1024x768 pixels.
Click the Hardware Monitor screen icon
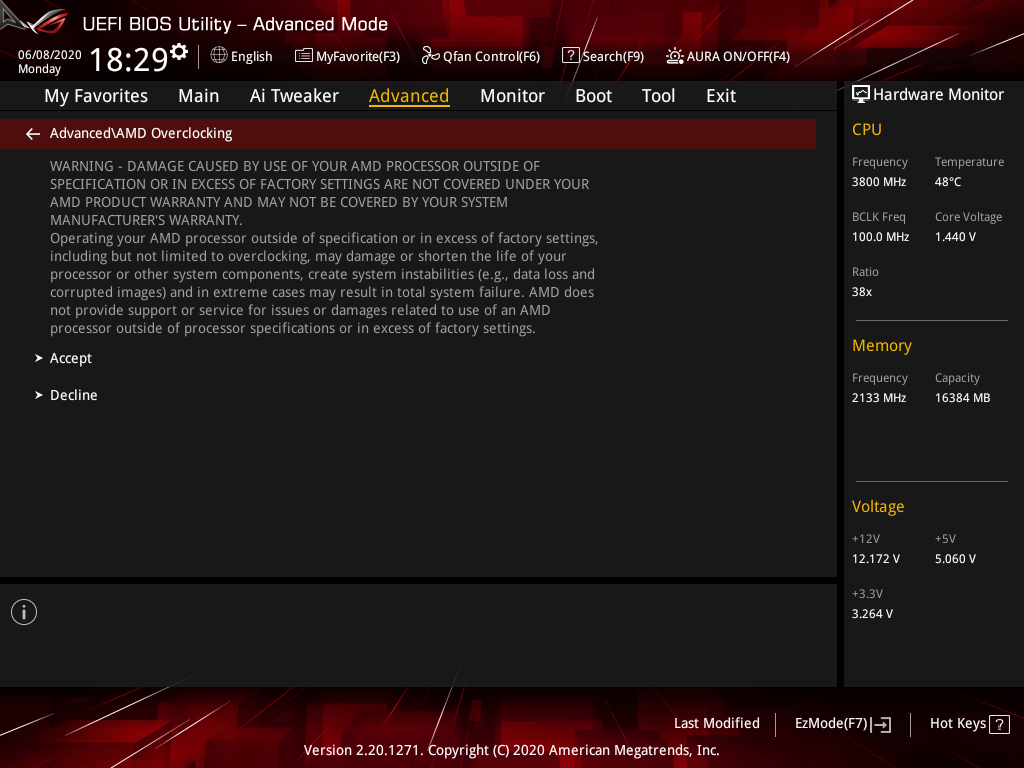pyautogui.click(x=861, y=95)
